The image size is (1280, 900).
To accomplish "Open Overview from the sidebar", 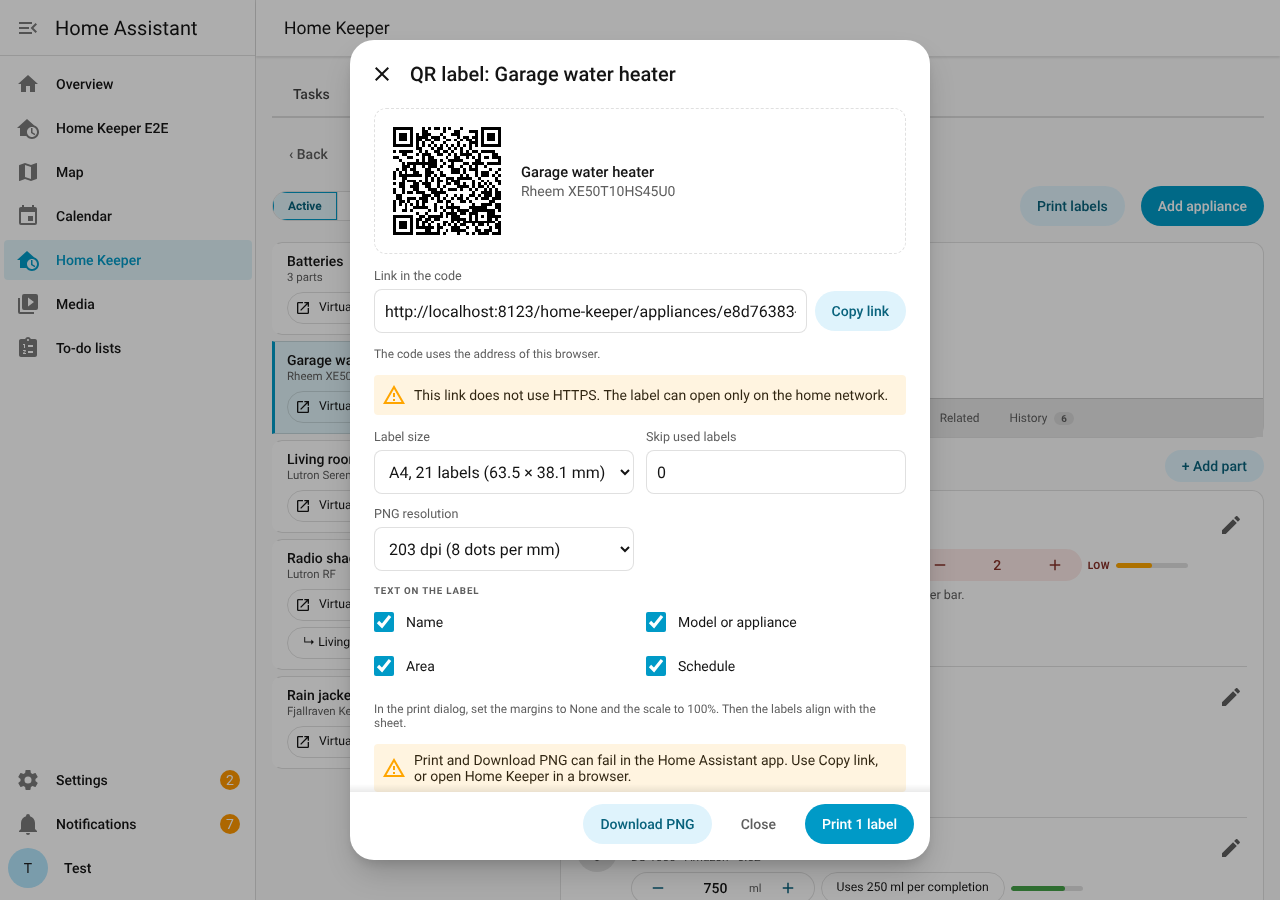I will pos(128,84).
